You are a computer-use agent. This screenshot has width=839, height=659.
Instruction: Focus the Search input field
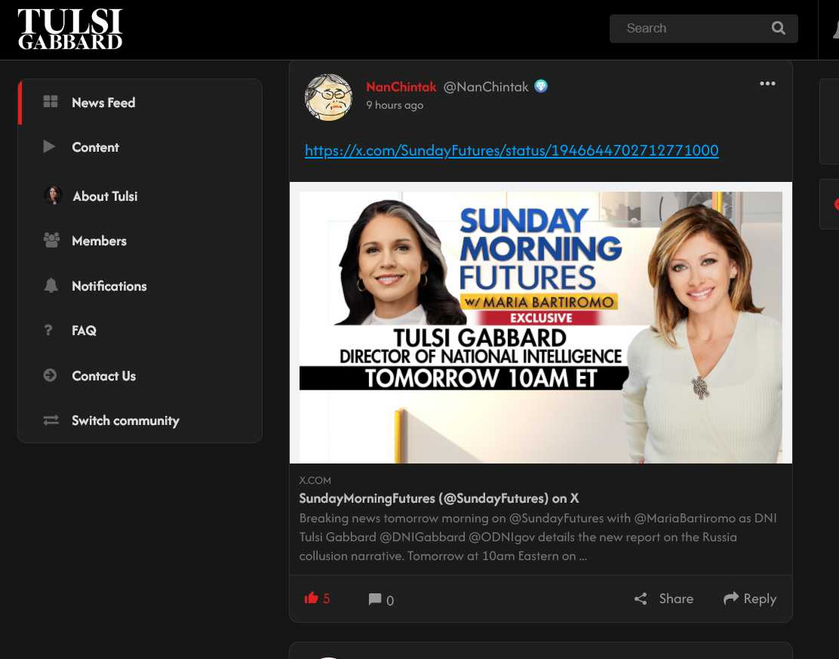(x=704, y=28)
